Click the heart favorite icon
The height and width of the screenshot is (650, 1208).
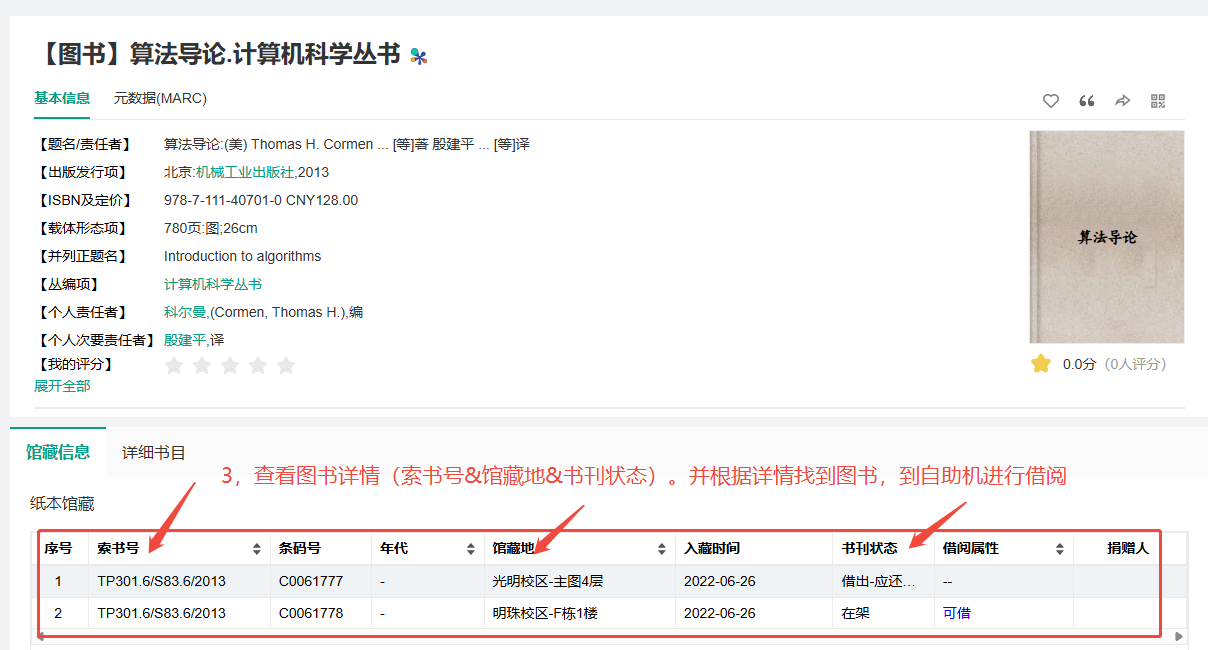1050,101
